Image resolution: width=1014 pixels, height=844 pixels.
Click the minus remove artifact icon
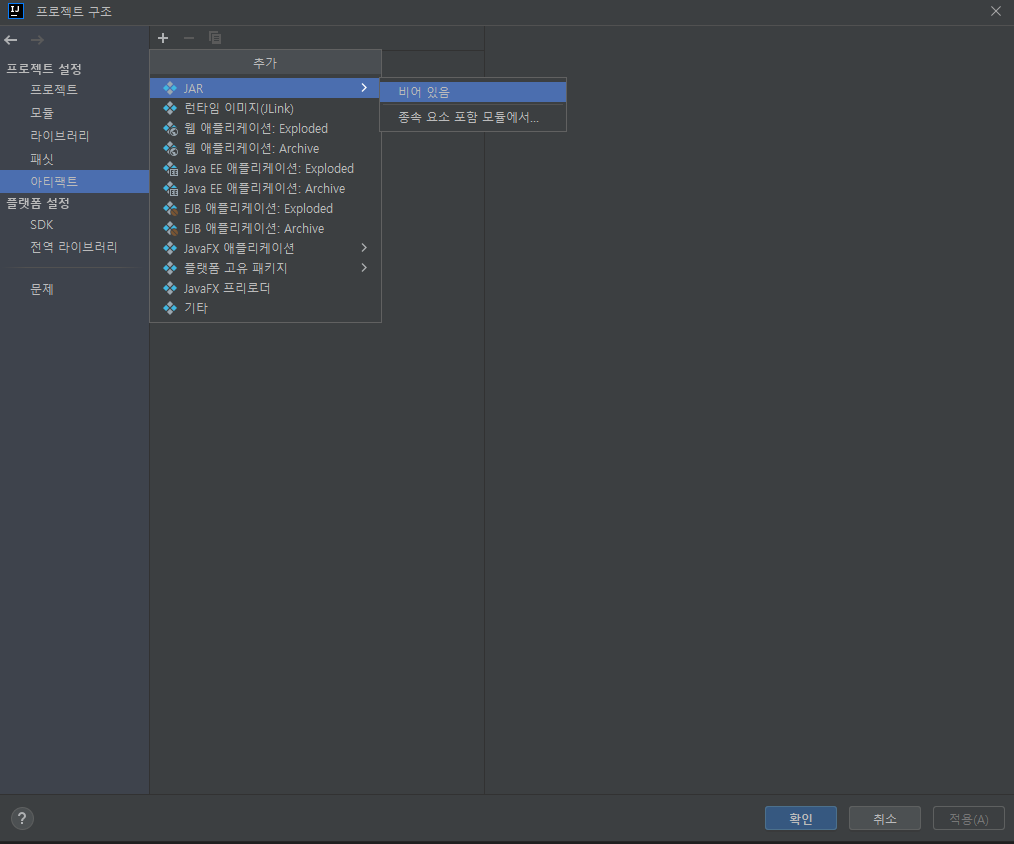click(x=189, y=38)
